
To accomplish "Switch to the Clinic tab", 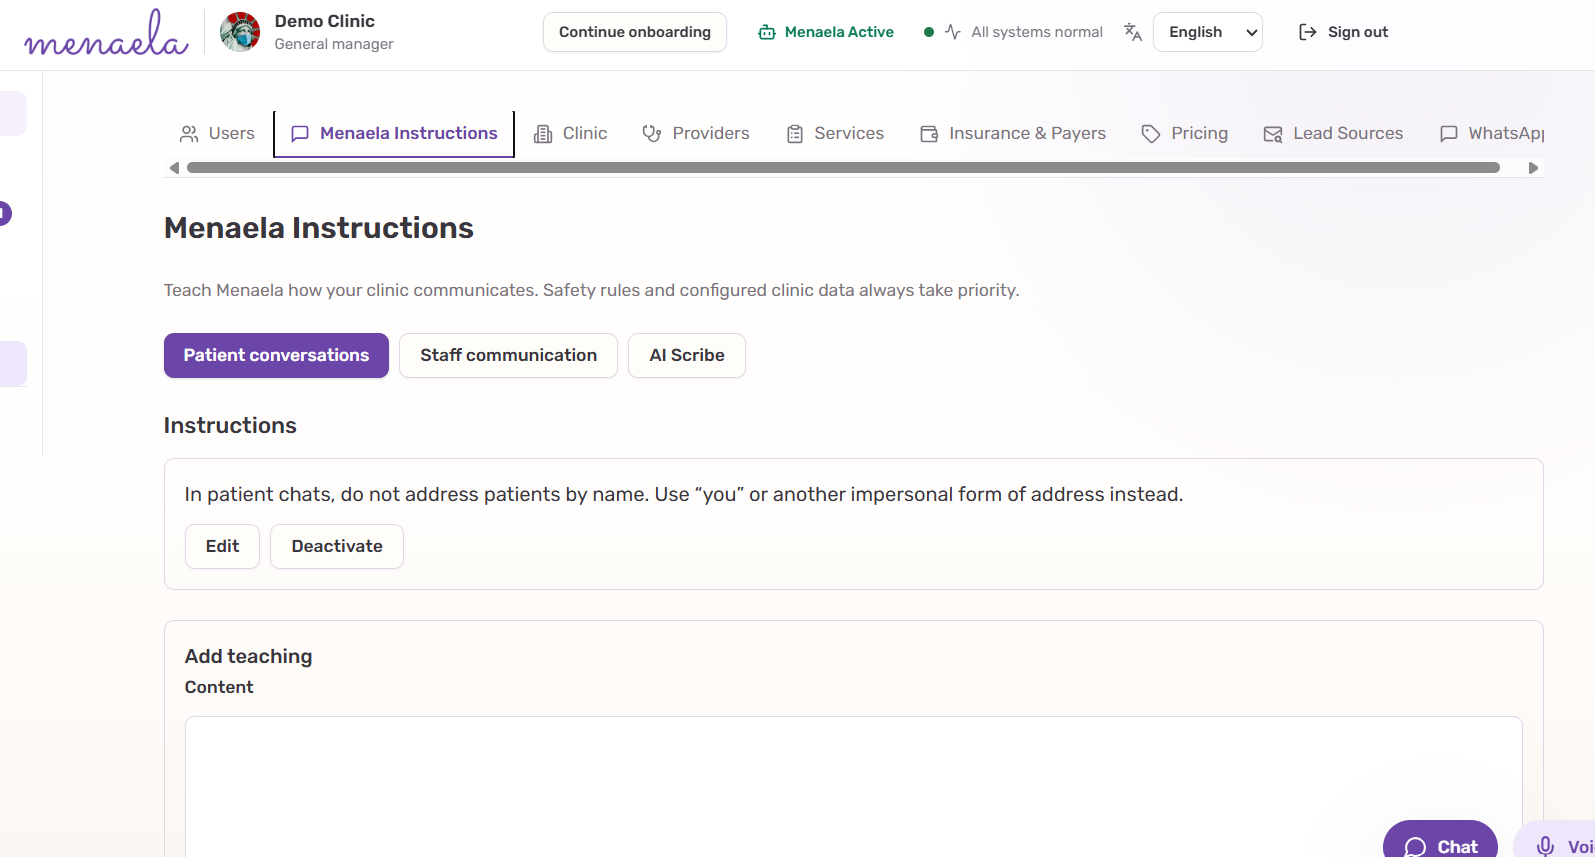I will [x=571, y=134].
